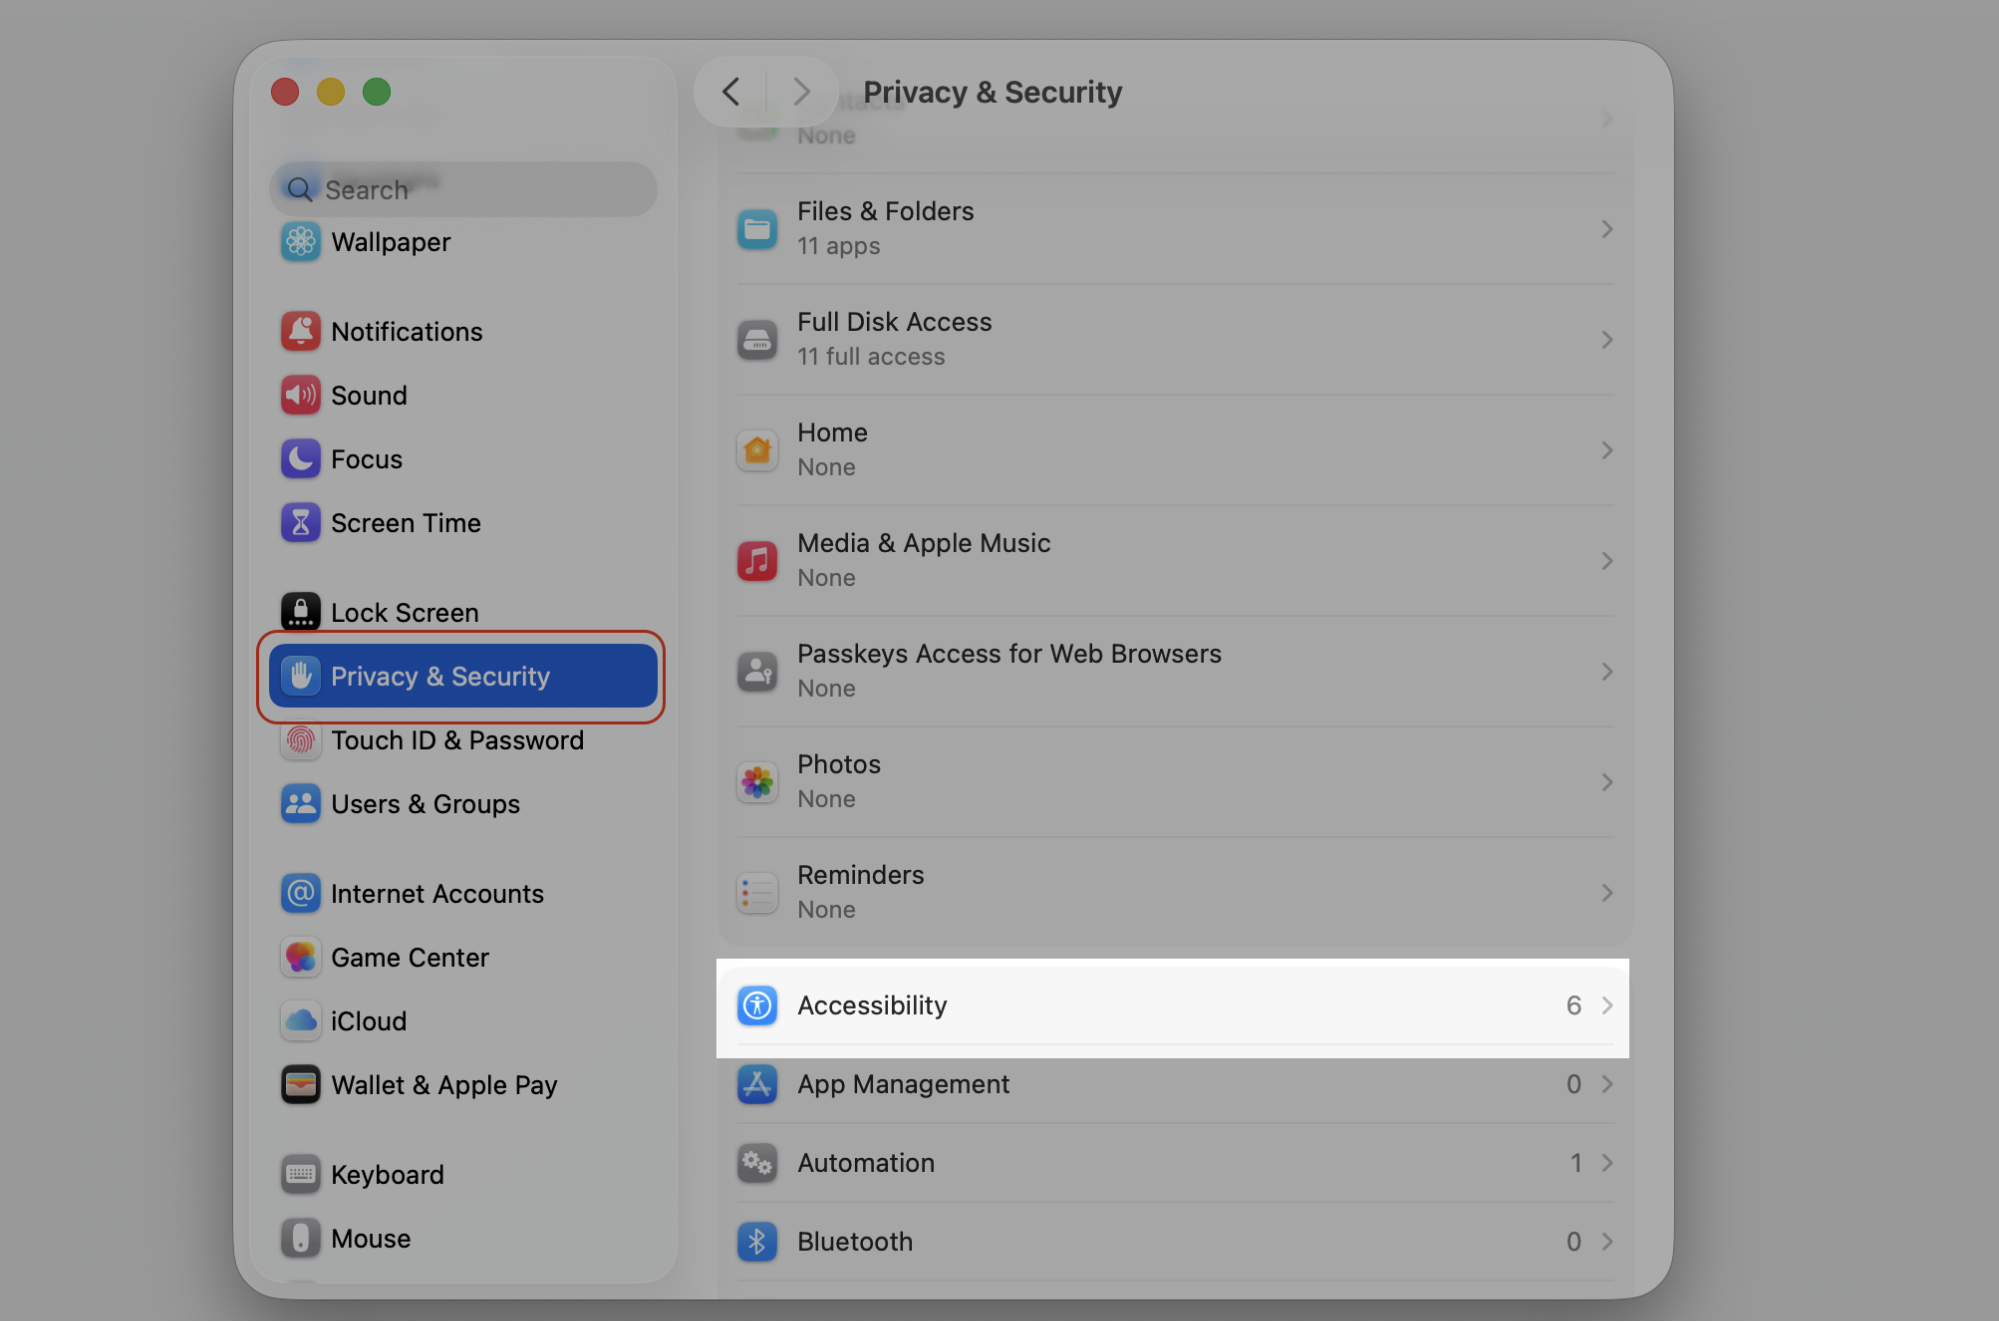Click the Reminders list icon

757,893
